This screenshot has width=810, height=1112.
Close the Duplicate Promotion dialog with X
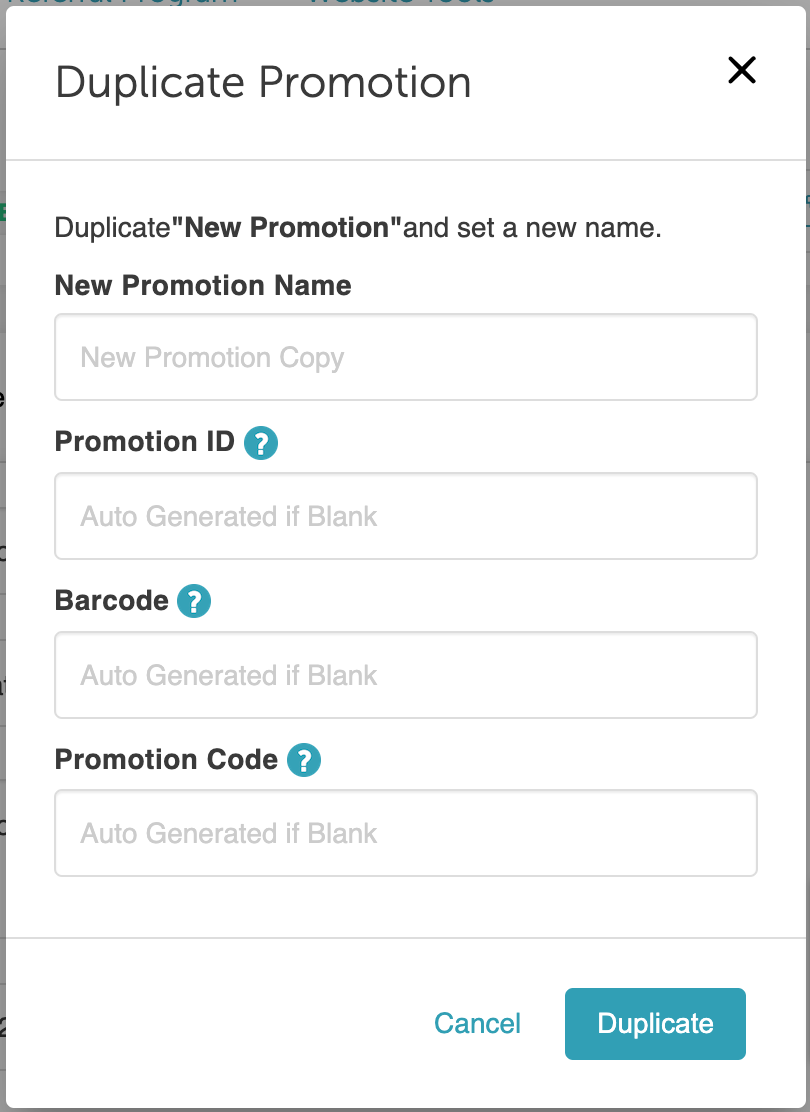coord(741,70)
